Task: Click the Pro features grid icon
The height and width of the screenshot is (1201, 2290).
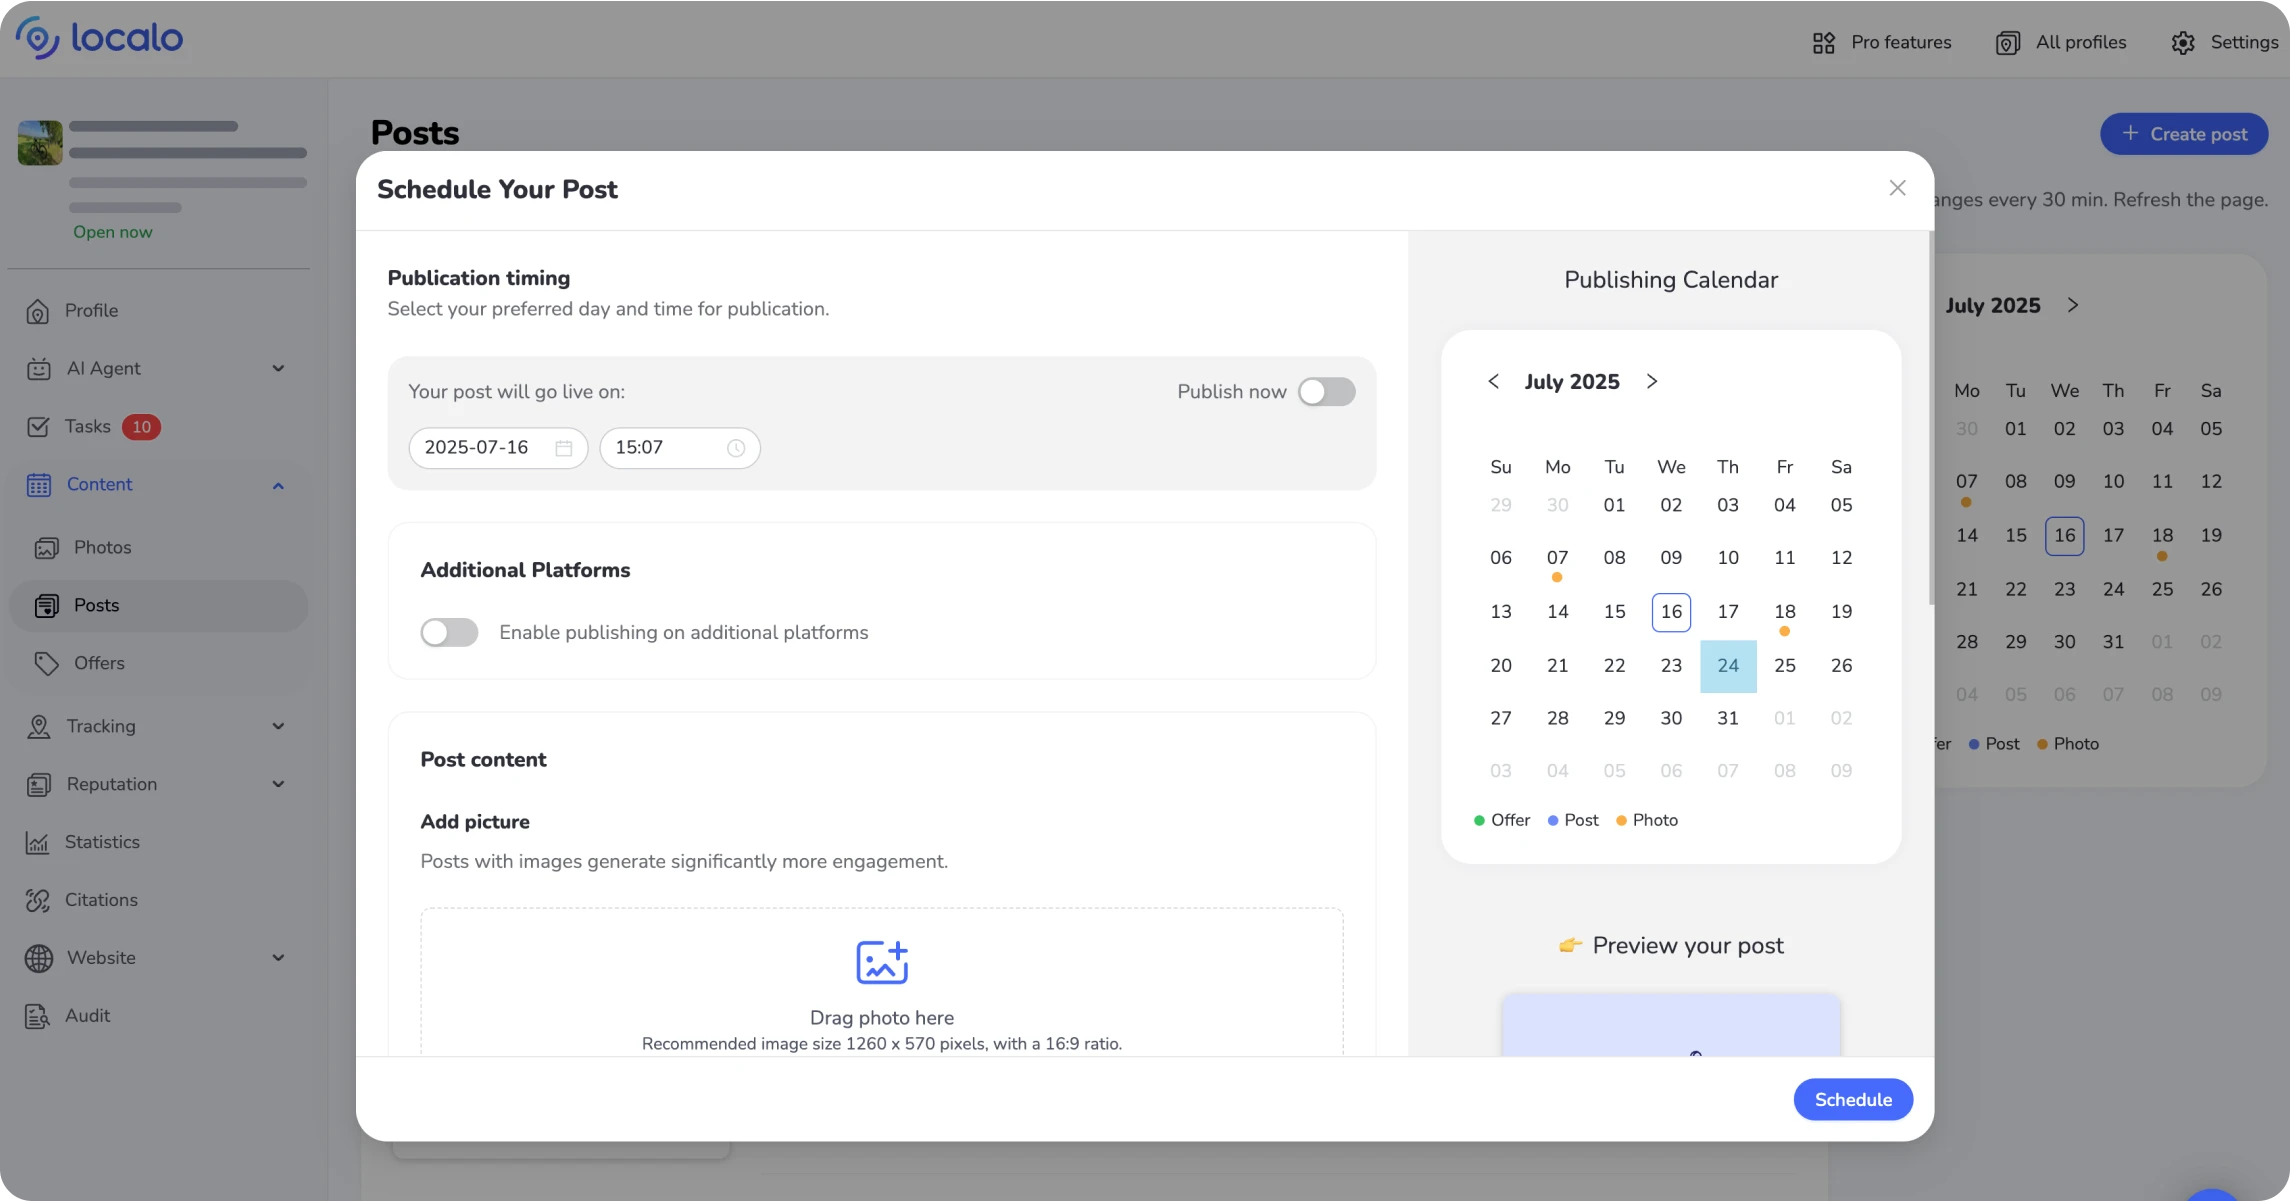Action: click(x=1824, y=43)
